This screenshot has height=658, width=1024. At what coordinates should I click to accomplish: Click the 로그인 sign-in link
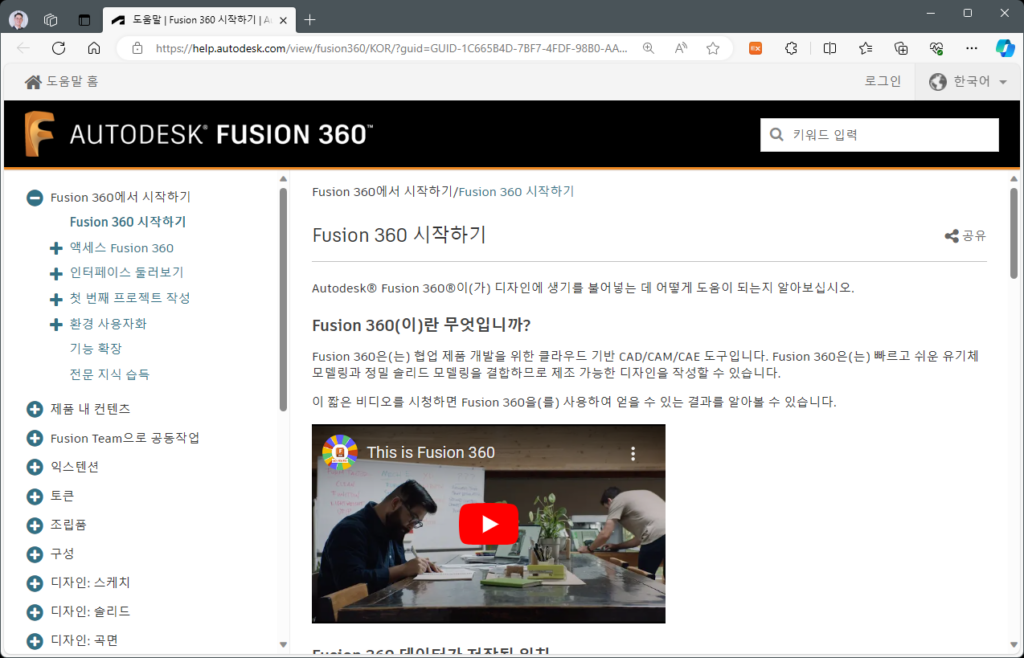click(882, 81)
